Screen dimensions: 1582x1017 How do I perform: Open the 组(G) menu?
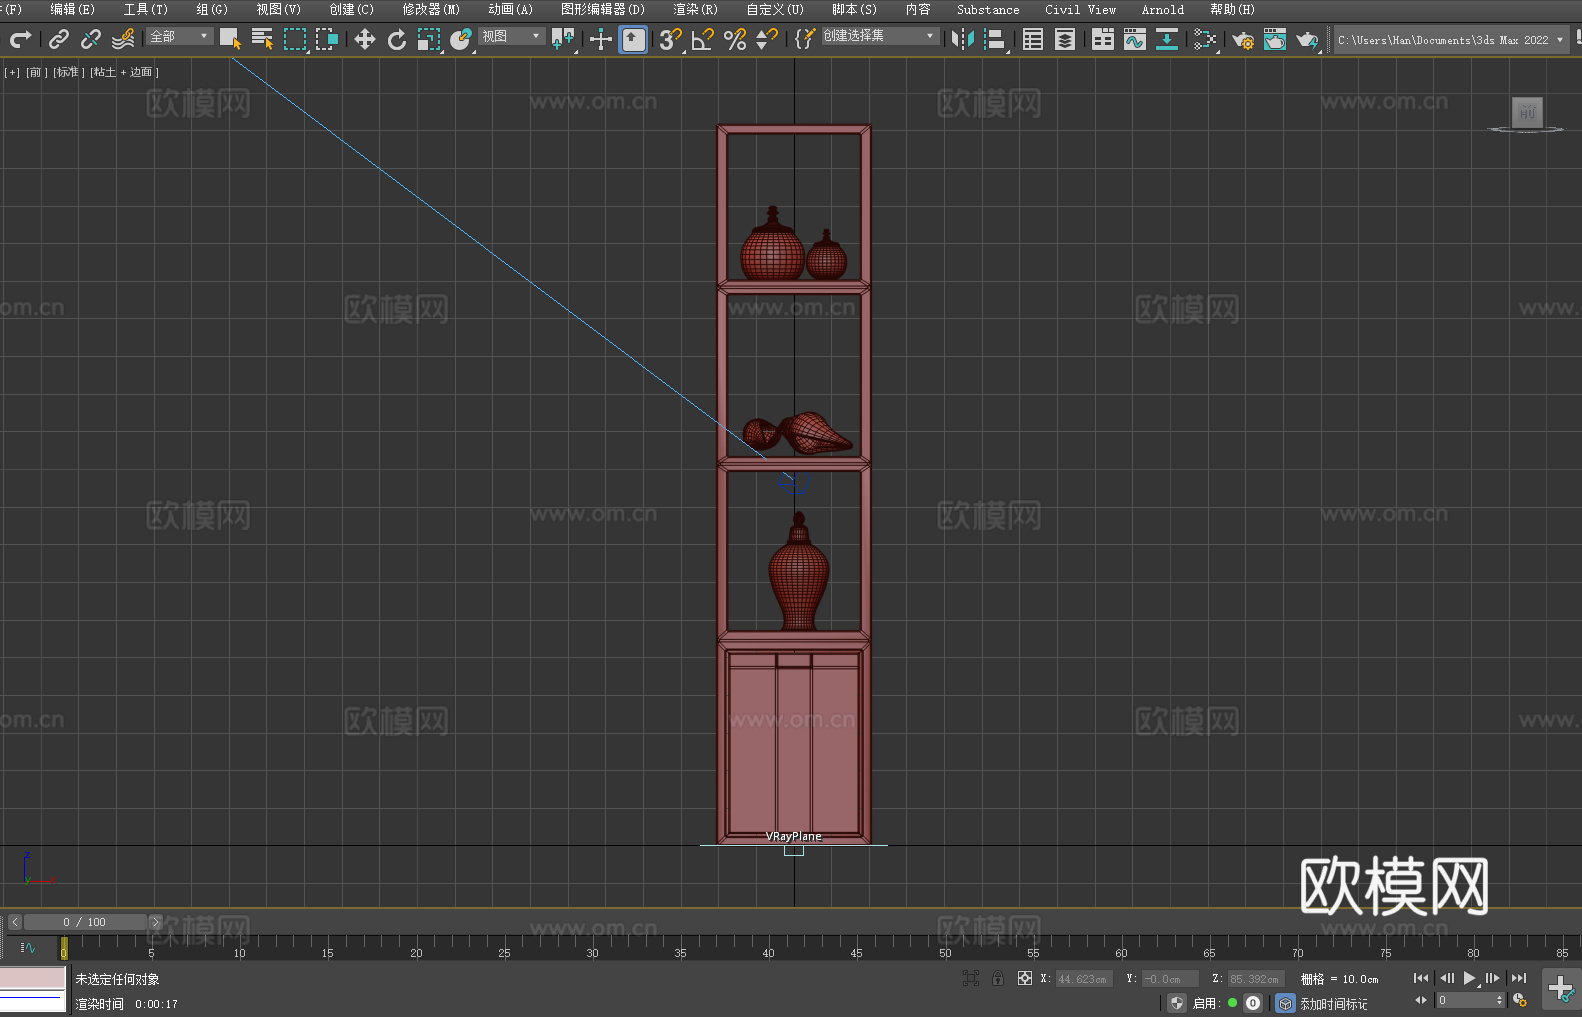coord(212,9)
